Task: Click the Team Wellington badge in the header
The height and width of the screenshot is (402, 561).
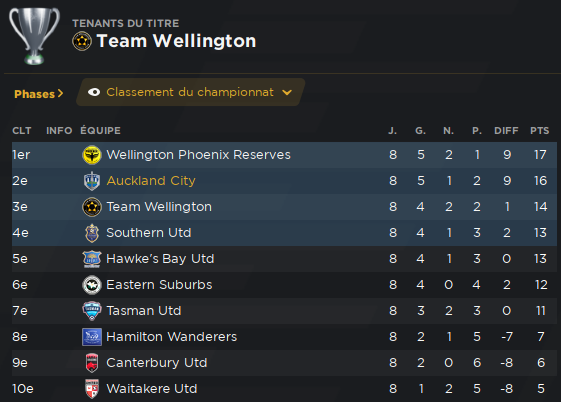Action: click(x=82, y=41)
